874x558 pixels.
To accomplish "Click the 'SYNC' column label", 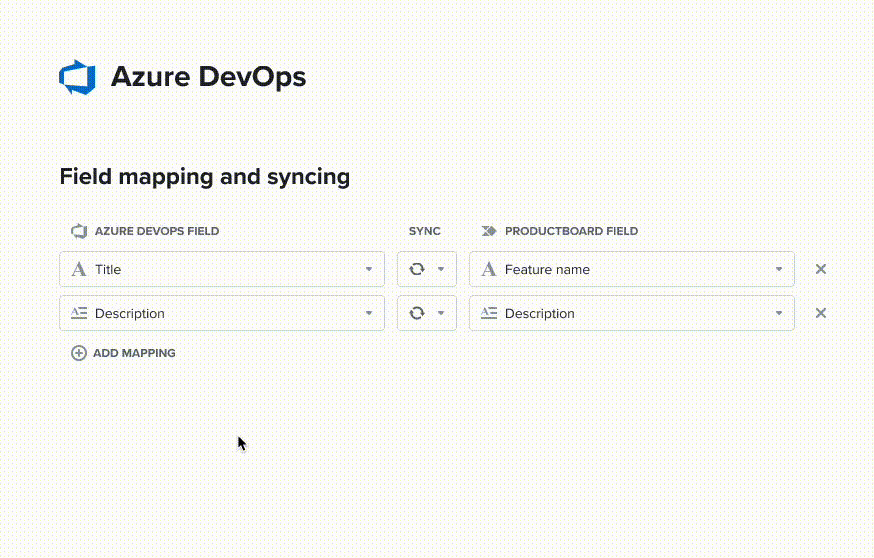I will click(x=425, y=231).
